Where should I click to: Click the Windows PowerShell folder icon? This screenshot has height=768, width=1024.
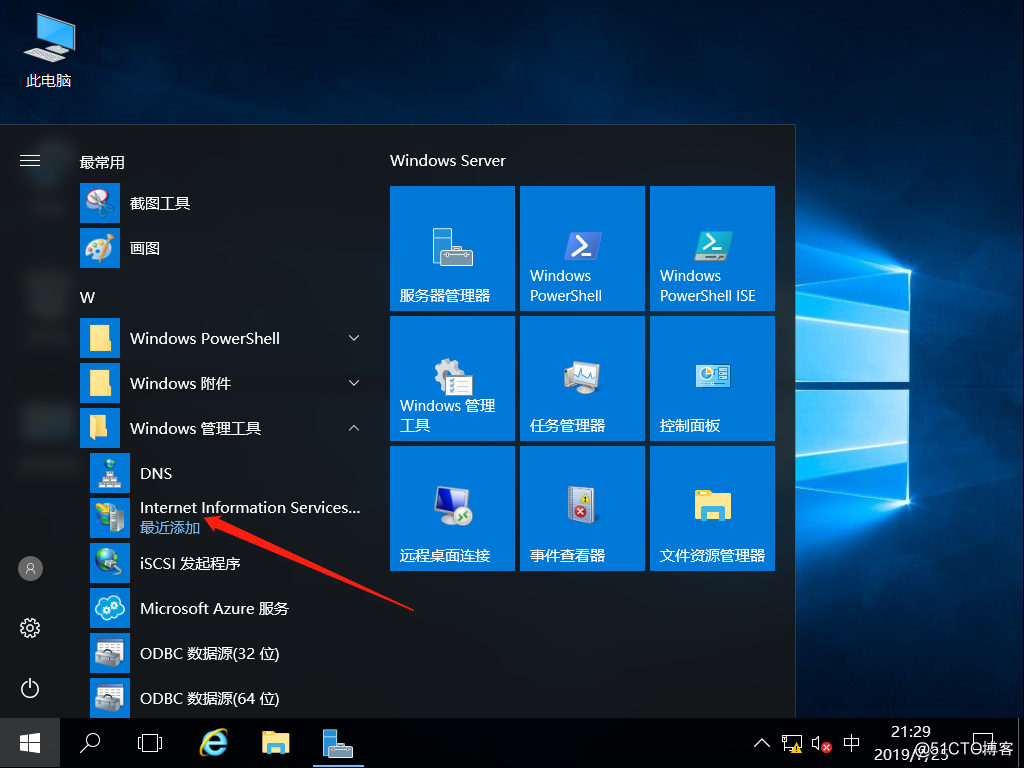click(x=100, y=338)
